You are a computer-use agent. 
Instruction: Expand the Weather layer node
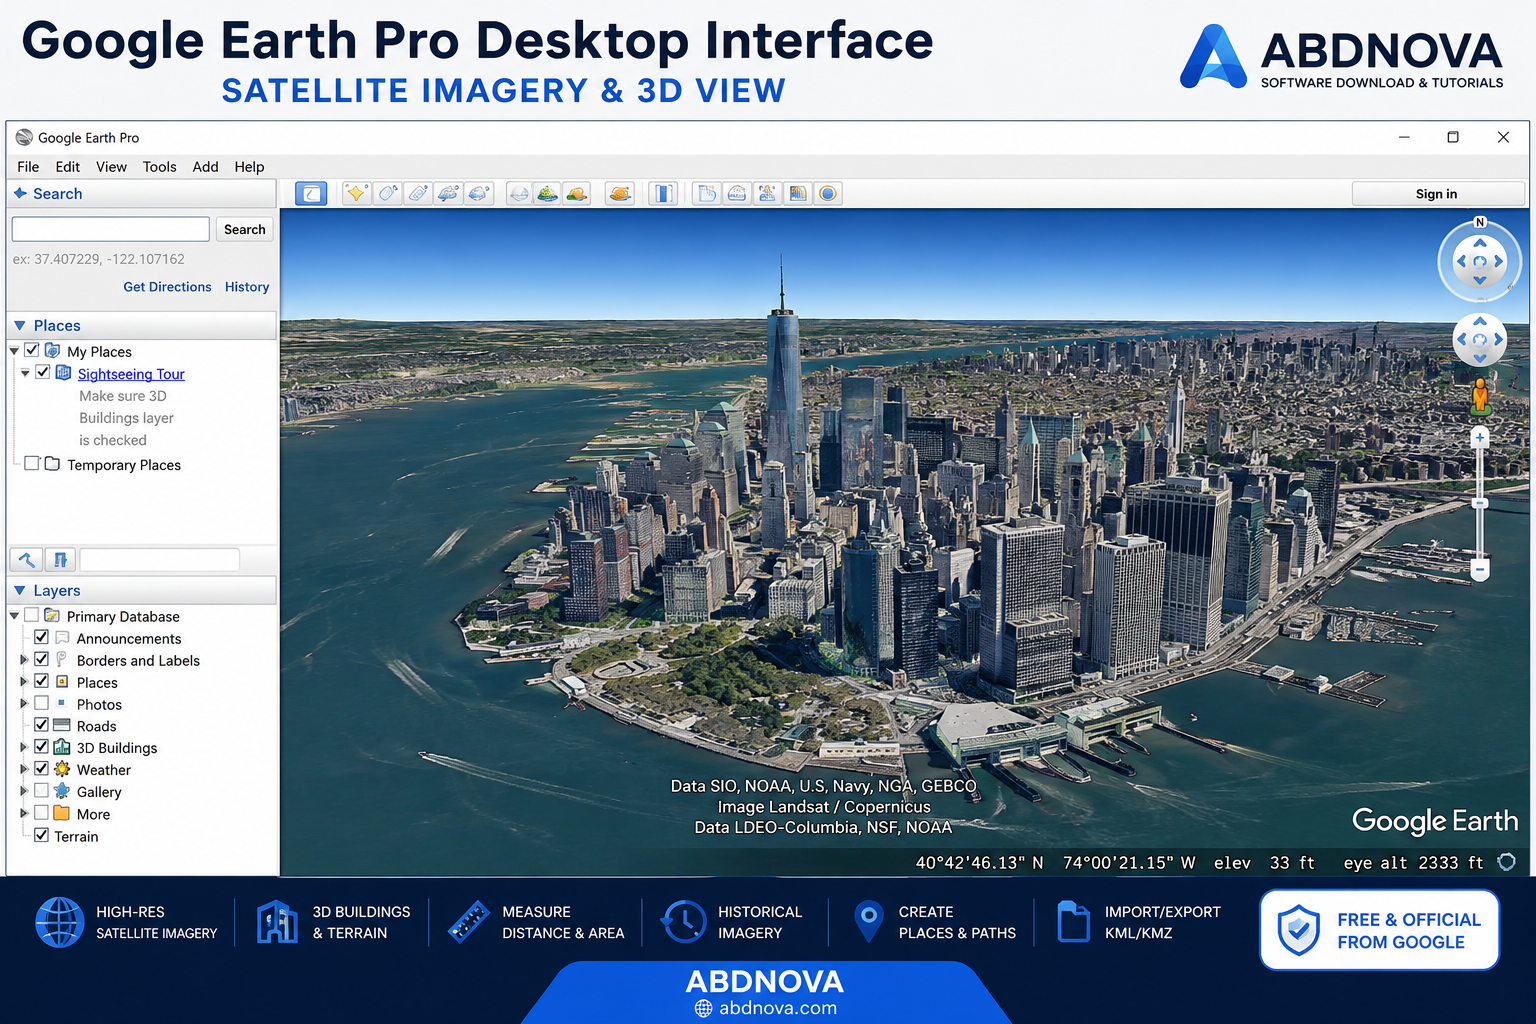coord(24,770)
